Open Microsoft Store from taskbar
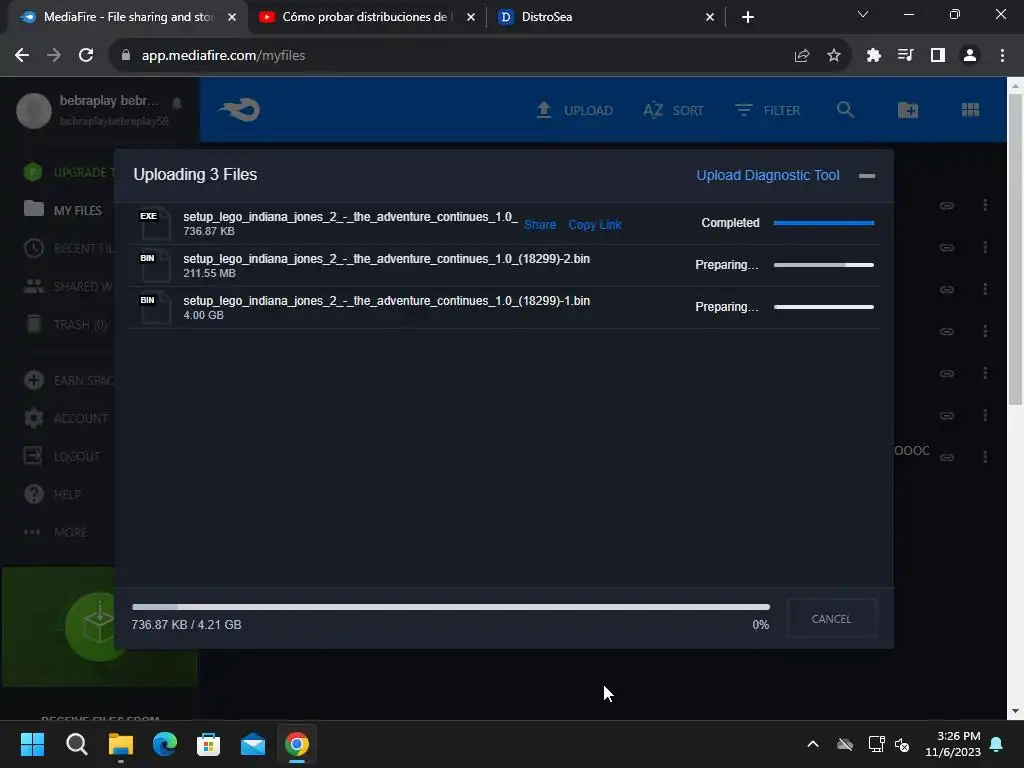 (x=208, y=744)
